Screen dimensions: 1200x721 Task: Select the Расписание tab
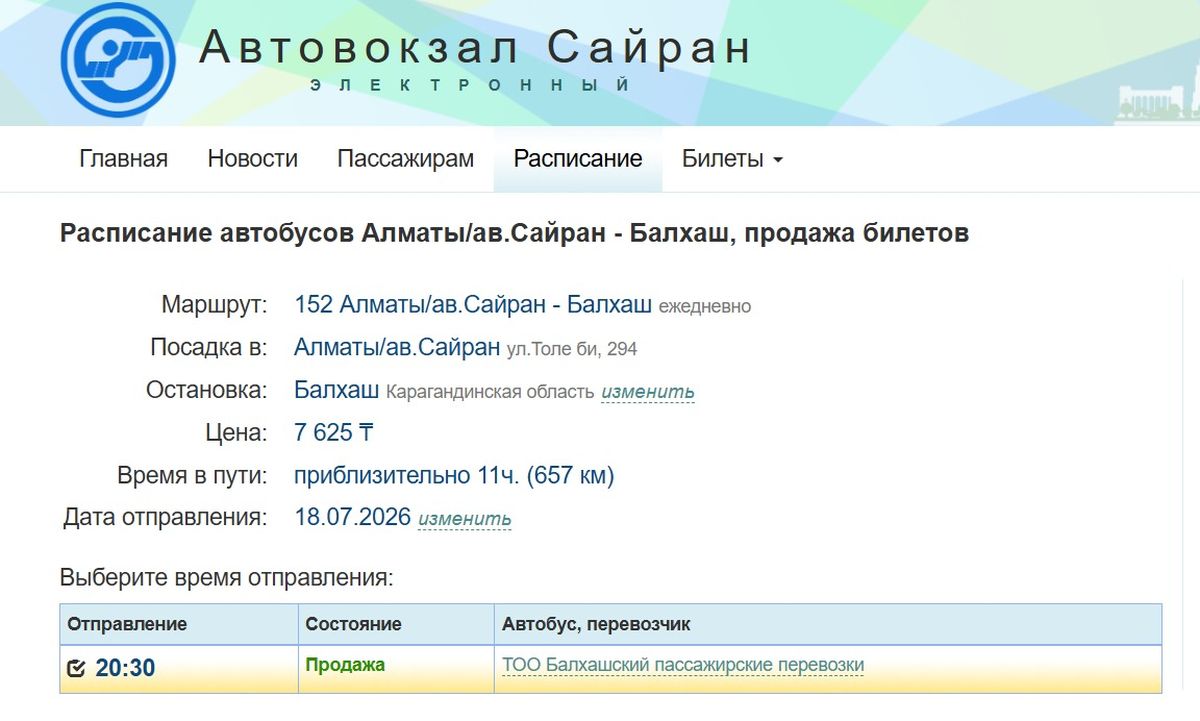[578, 159]
